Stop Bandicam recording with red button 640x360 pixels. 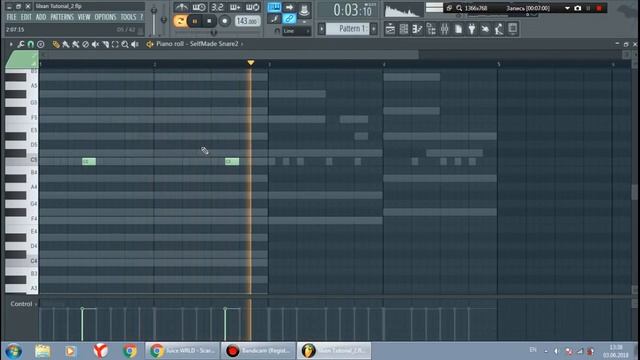[x=599, y=8]
